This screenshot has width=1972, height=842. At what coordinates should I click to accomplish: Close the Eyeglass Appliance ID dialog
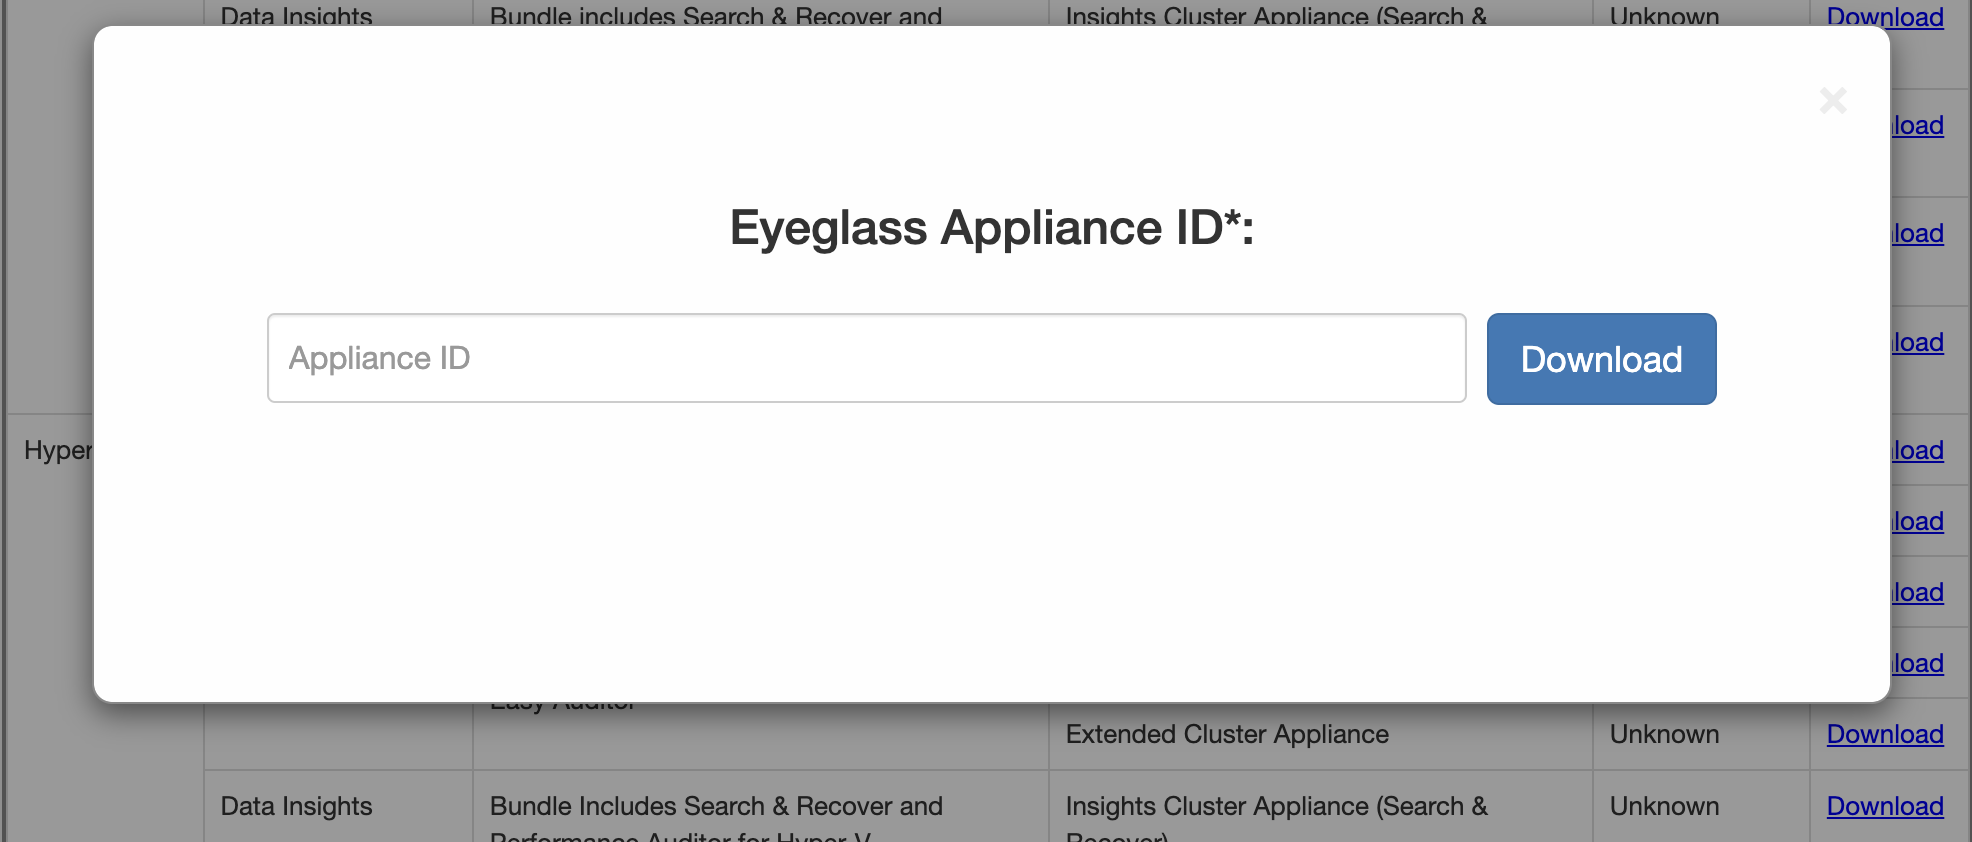coord(1832,100)
